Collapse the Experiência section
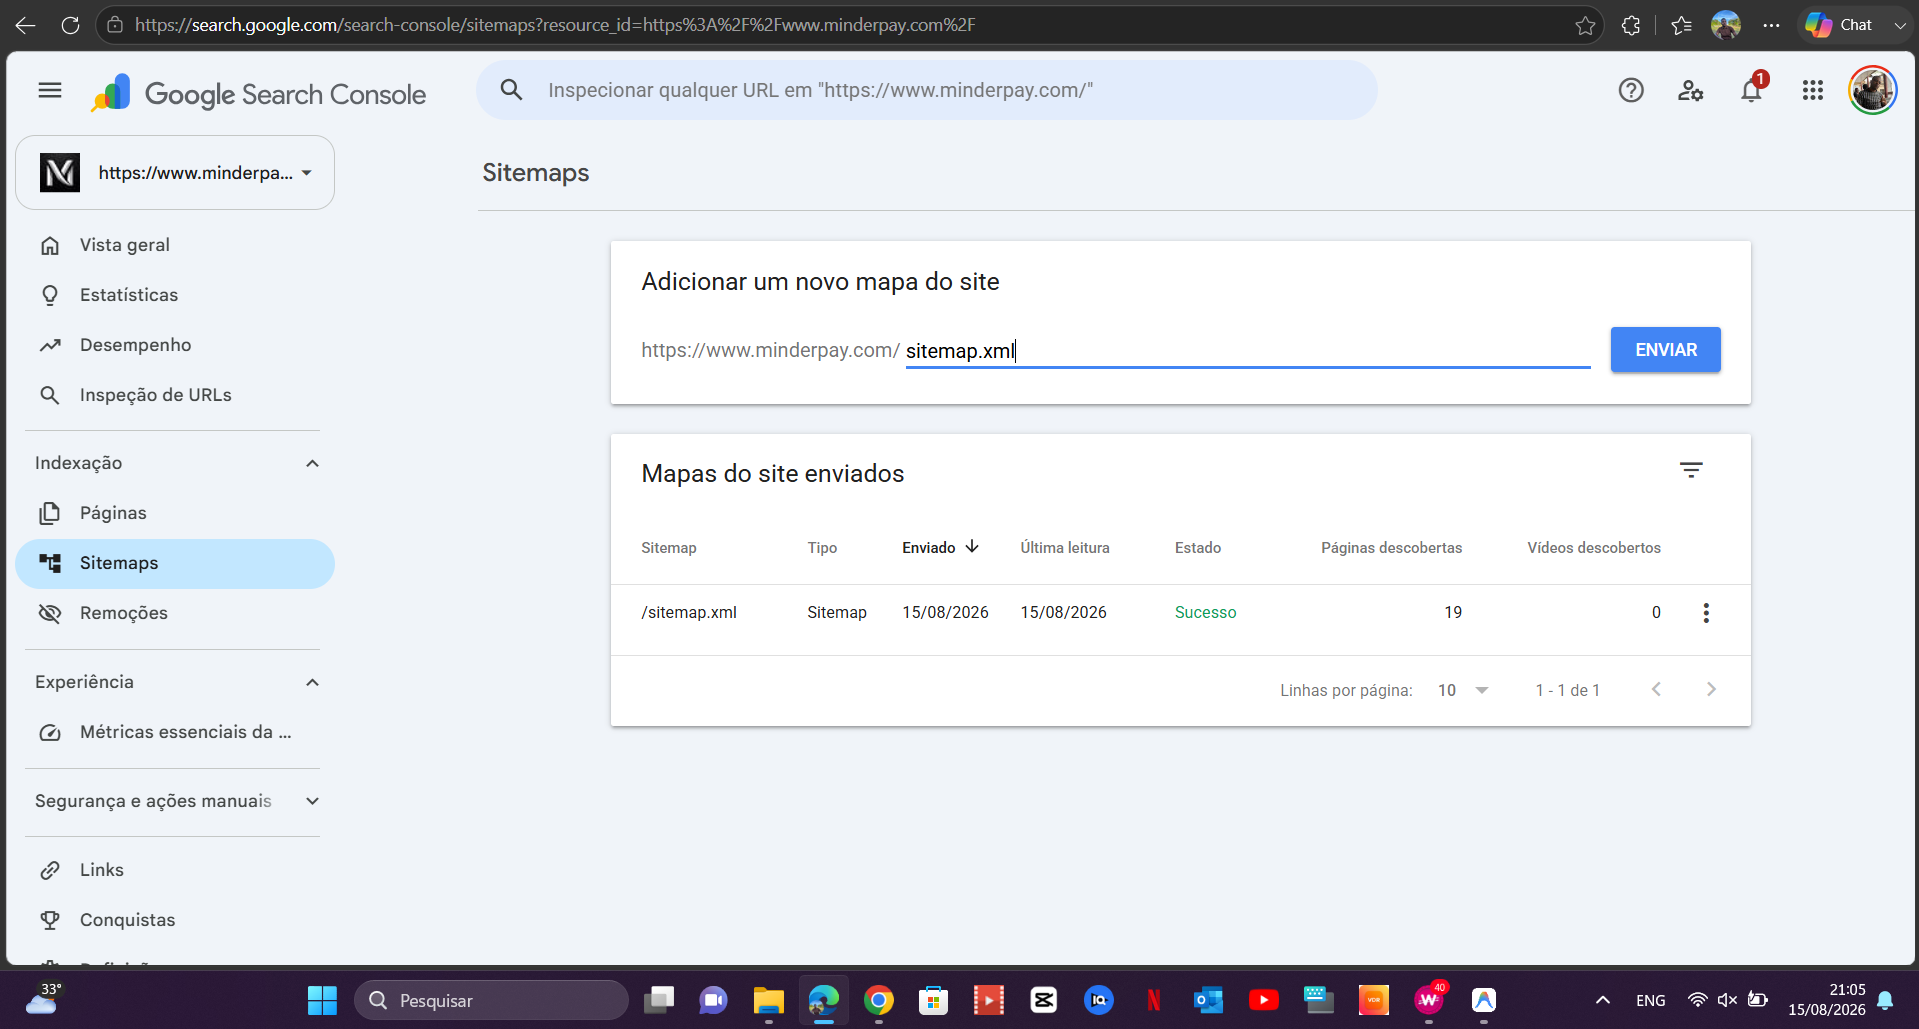Viewport: 1919px width, 1029px height. pyautogui.click(x=312, y=682)
